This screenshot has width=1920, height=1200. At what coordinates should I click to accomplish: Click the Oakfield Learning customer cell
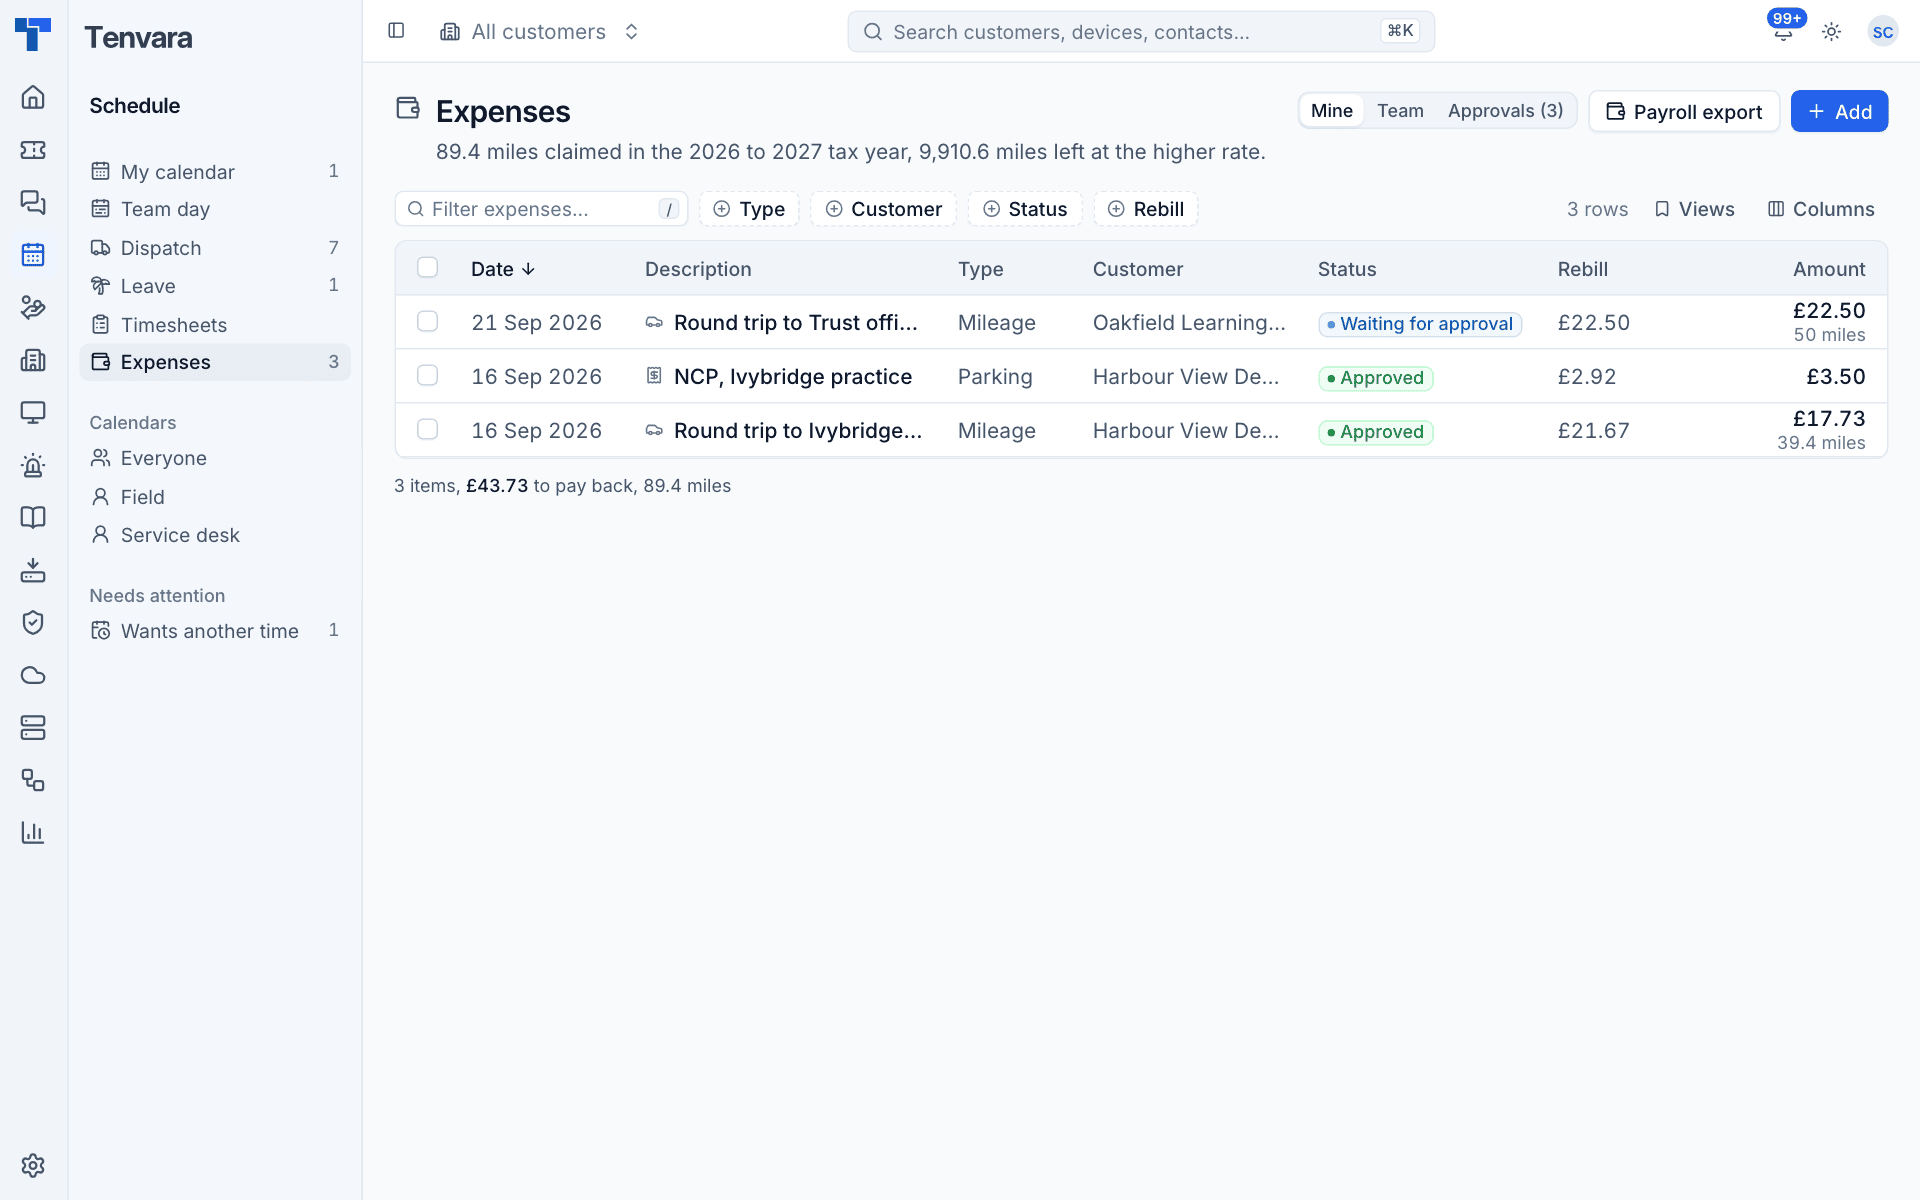(1189, 323)
